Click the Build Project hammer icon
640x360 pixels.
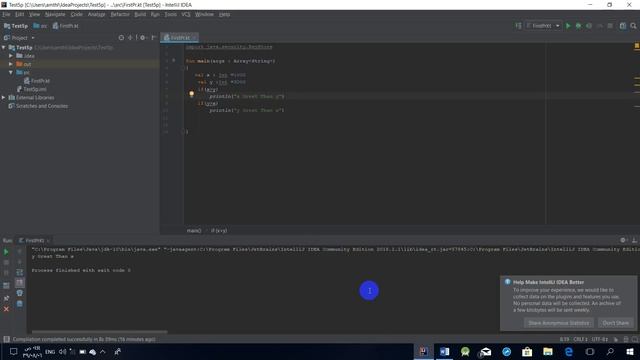tap(518, 26)
